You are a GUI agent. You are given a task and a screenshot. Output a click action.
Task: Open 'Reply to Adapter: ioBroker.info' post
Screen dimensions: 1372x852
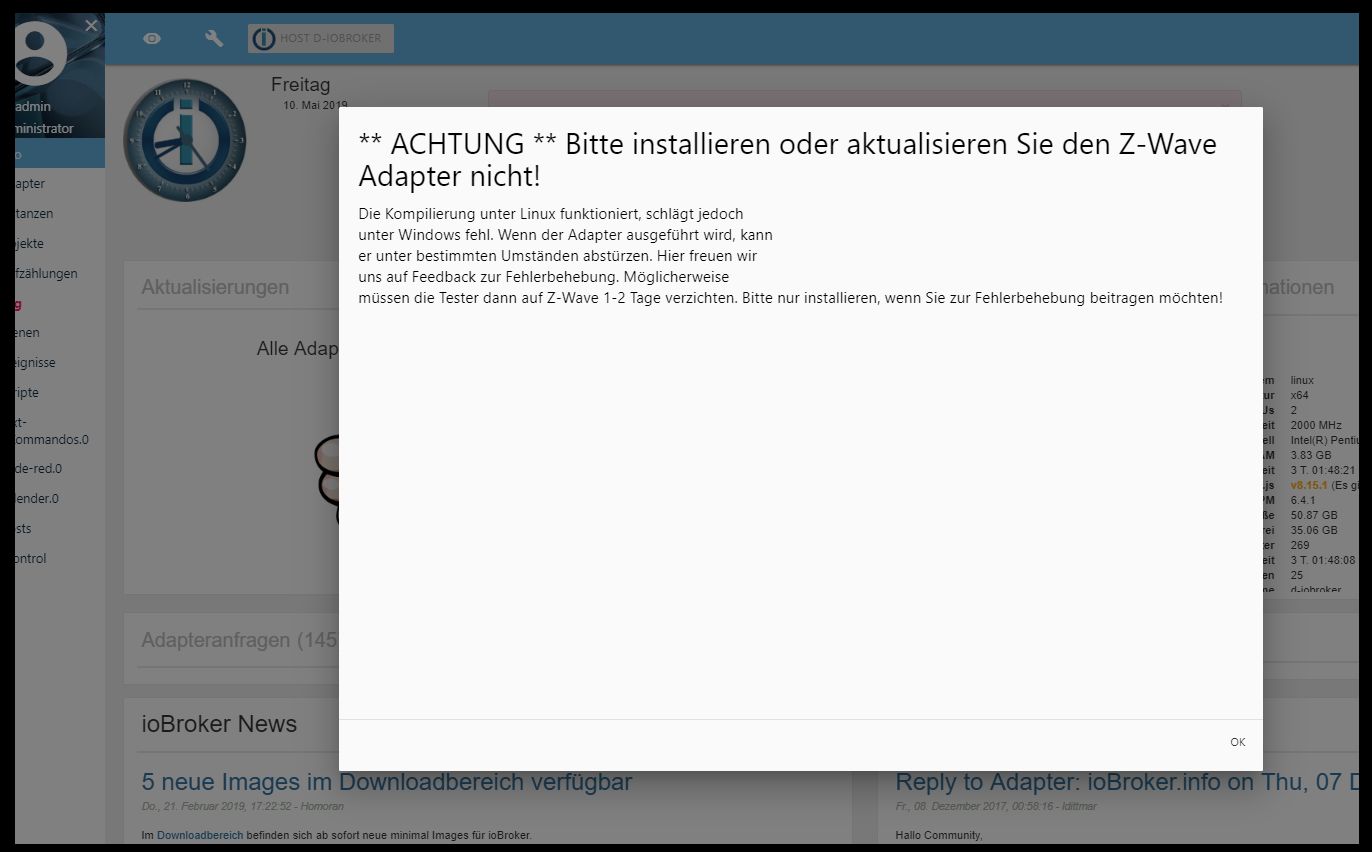(1126, 782)
